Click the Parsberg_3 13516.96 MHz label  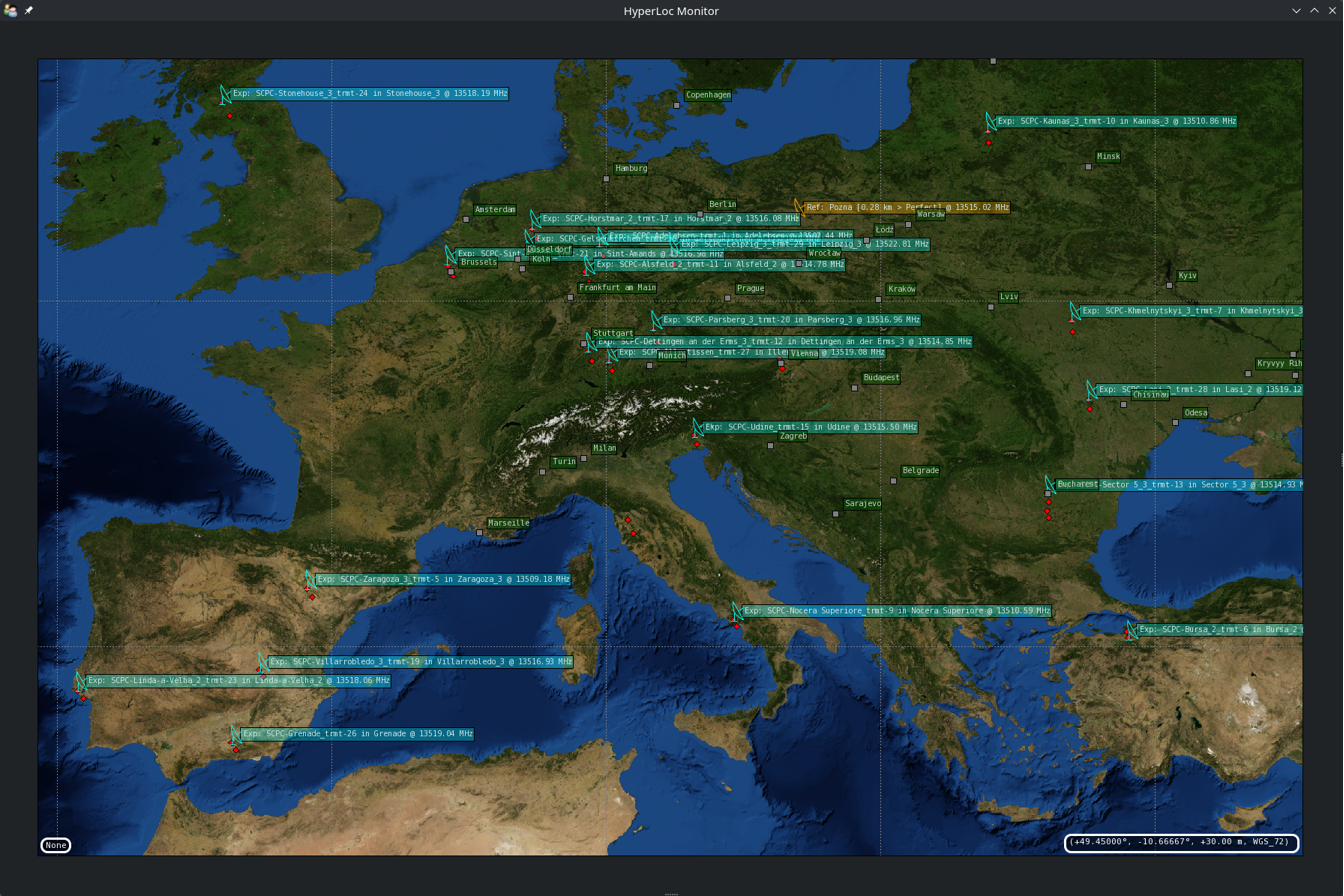pyautogui.click(x=791, y=320)
